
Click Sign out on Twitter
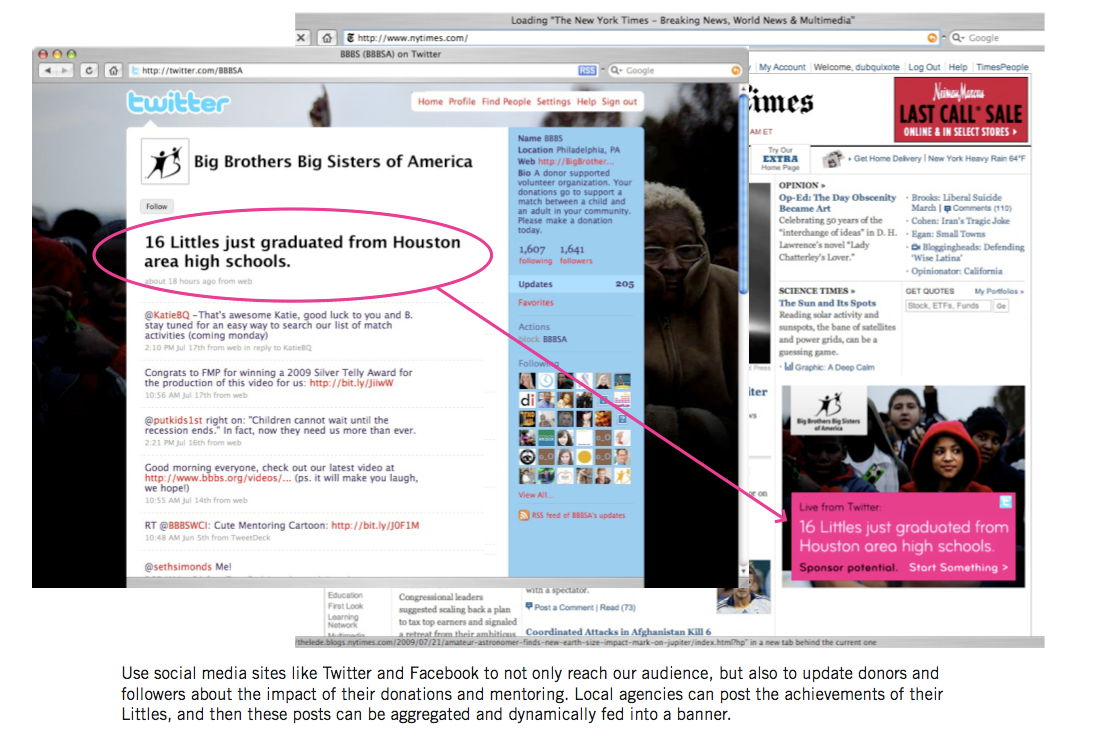click(x=619, y=102)
